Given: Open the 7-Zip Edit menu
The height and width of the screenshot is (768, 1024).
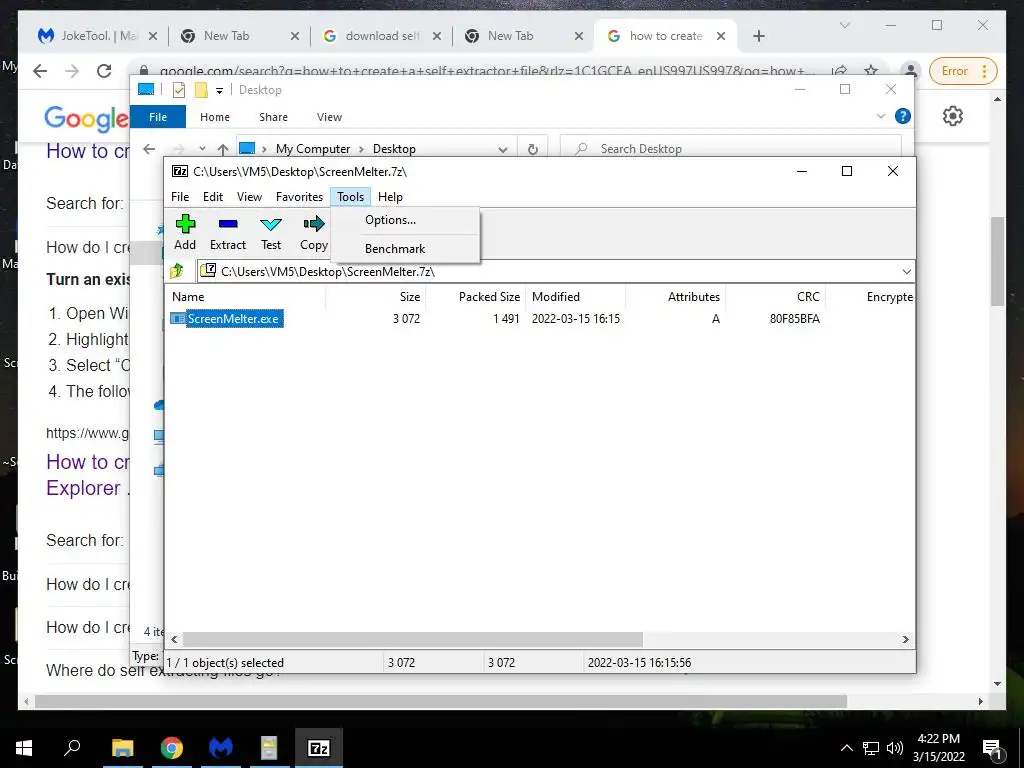Looking at the screenshot, I should 213,197.
